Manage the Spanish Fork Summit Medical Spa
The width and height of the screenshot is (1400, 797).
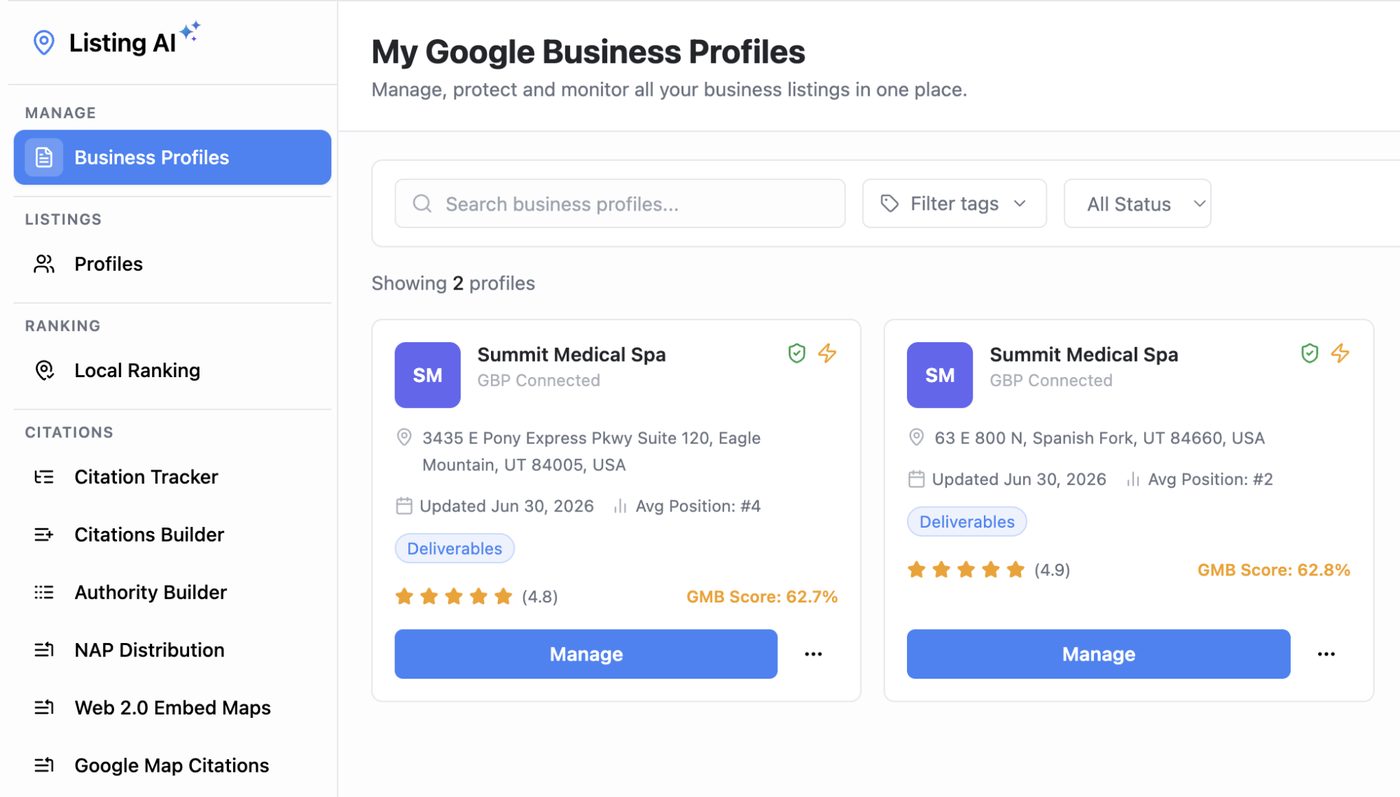(x=1098, y=654)
